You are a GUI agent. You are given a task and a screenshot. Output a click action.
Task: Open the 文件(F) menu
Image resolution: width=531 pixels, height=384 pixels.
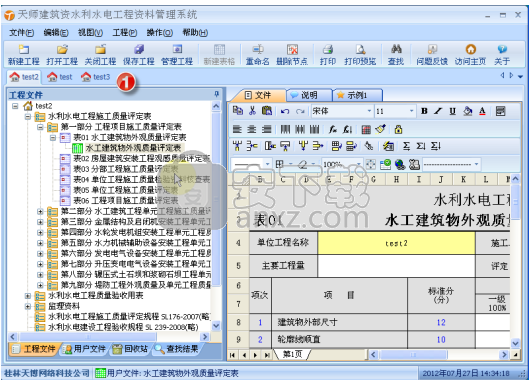[21, 33]
